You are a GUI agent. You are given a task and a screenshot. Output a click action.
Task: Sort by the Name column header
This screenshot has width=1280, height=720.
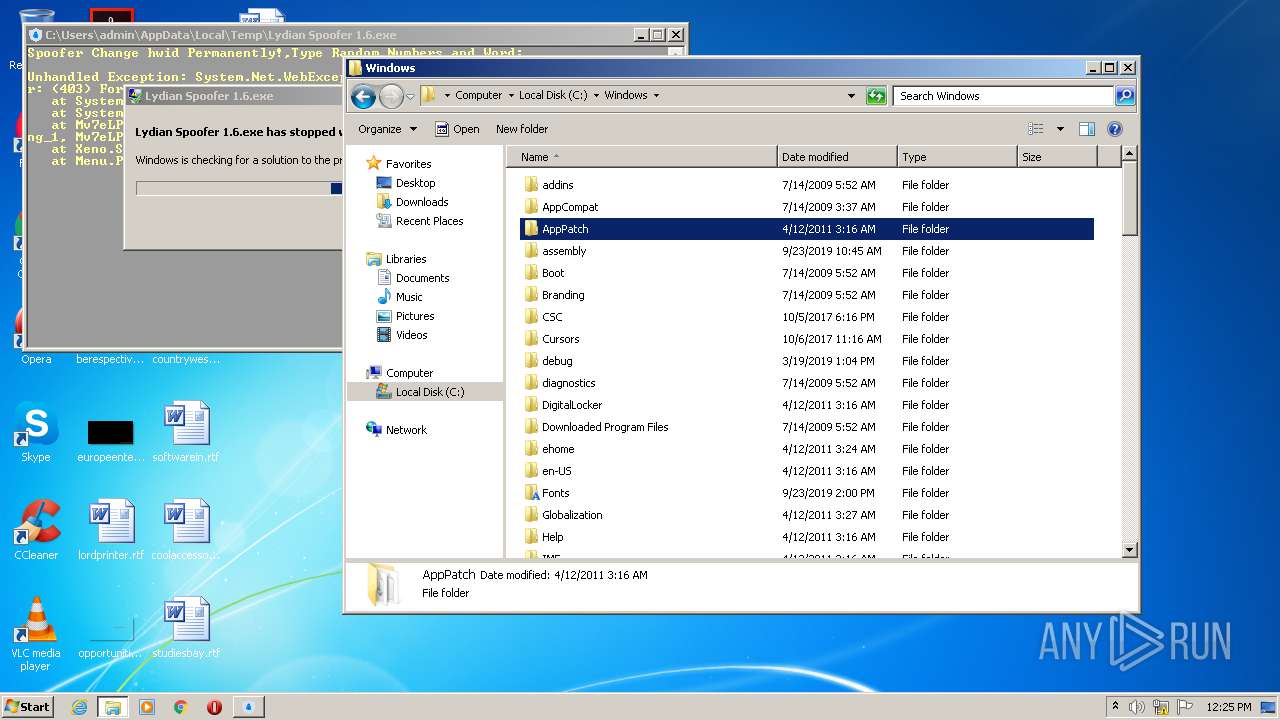642,157
